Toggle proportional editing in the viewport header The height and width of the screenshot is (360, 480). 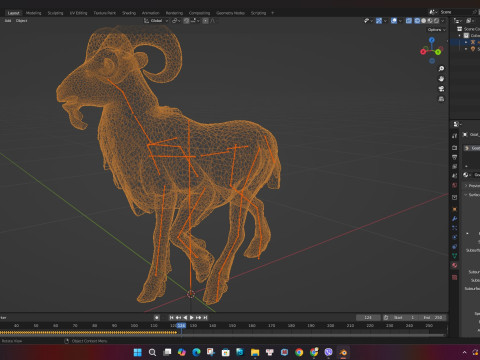point(206,21)
